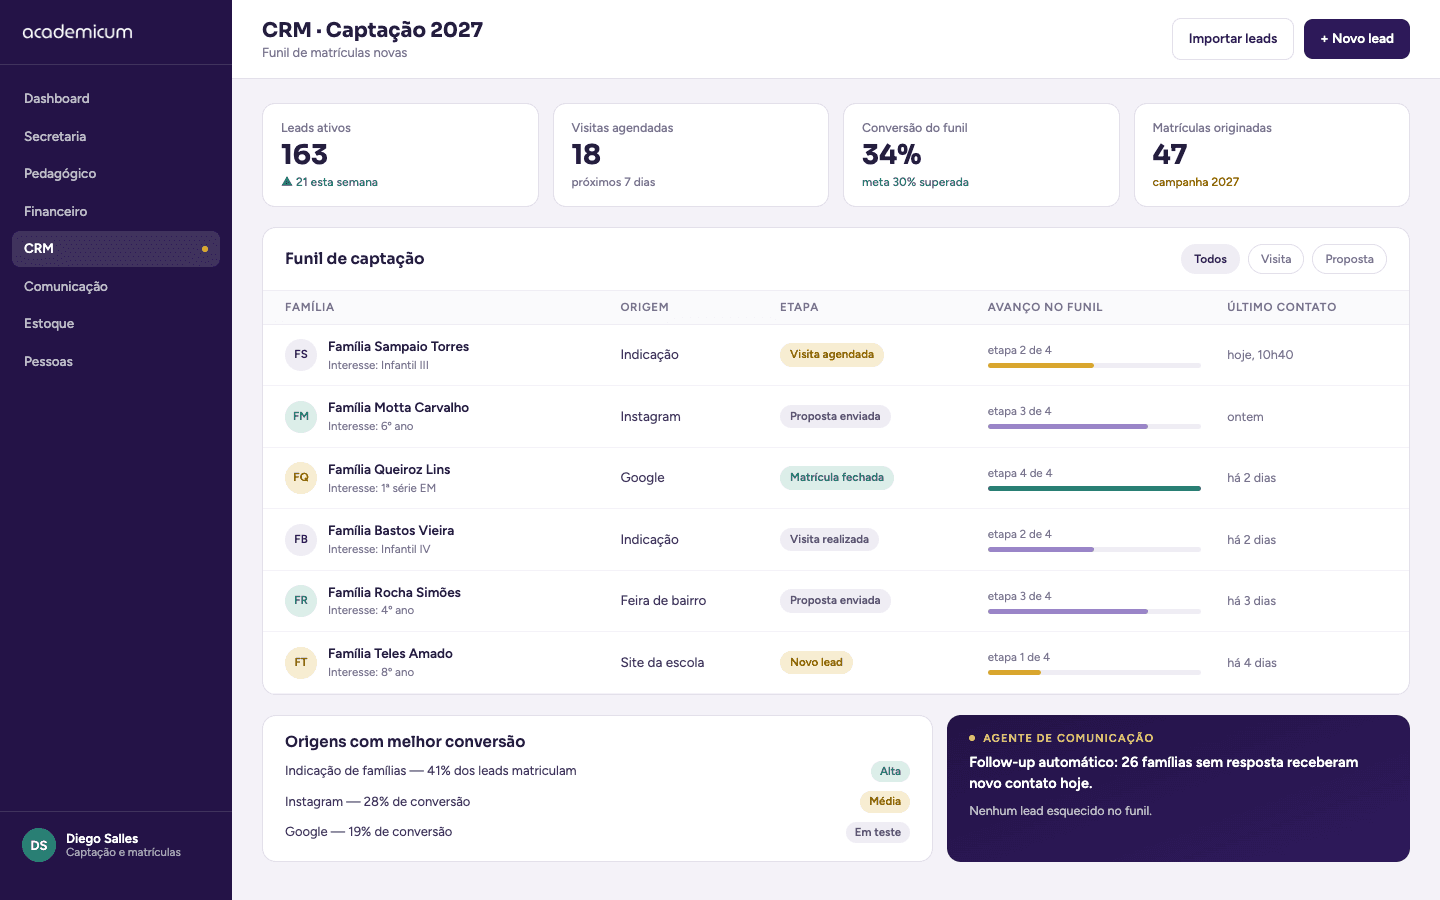Open Família Motta Carvalho name

398,408
